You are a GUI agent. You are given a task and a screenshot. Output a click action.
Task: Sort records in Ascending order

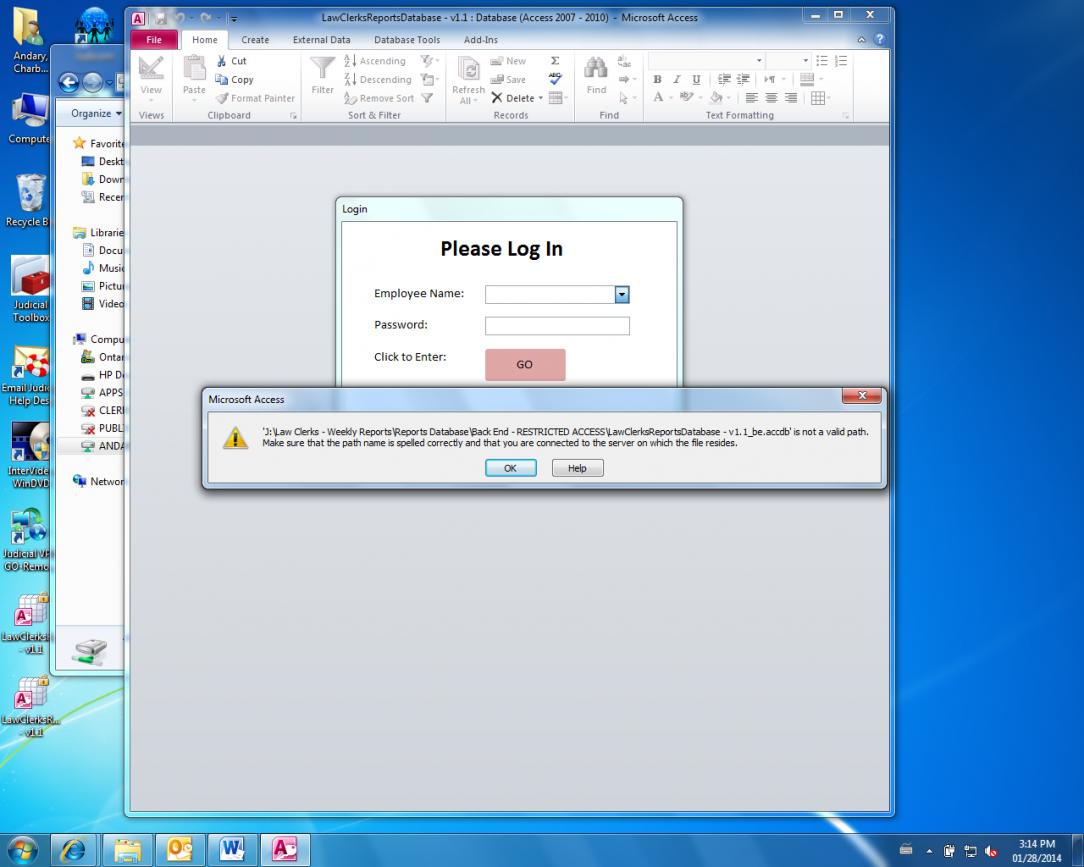375,61
